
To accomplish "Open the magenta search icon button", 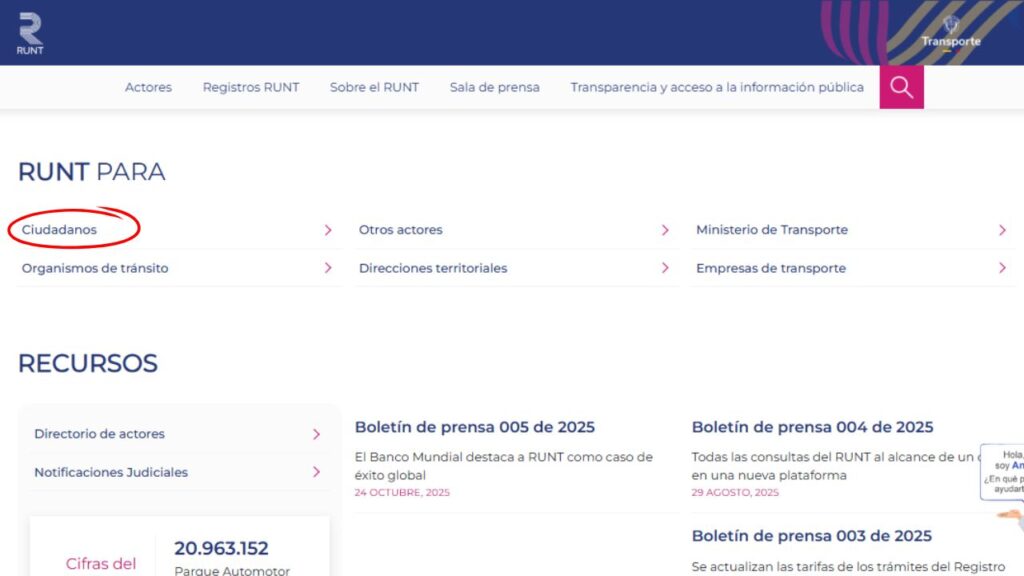I will 901,87.
